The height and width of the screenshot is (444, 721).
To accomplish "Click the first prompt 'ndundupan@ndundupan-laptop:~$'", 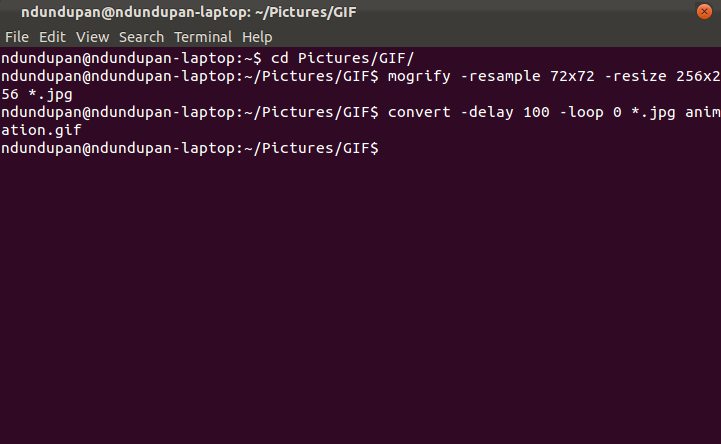I will 131,58.
